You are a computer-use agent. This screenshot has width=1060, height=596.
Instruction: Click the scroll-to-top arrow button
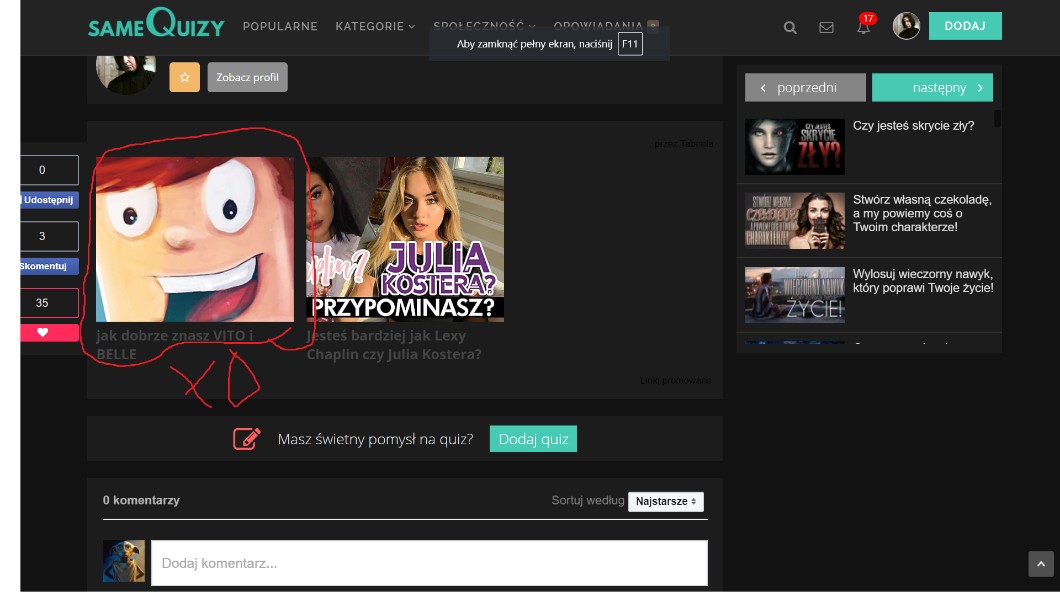(x=1041, y=564)
